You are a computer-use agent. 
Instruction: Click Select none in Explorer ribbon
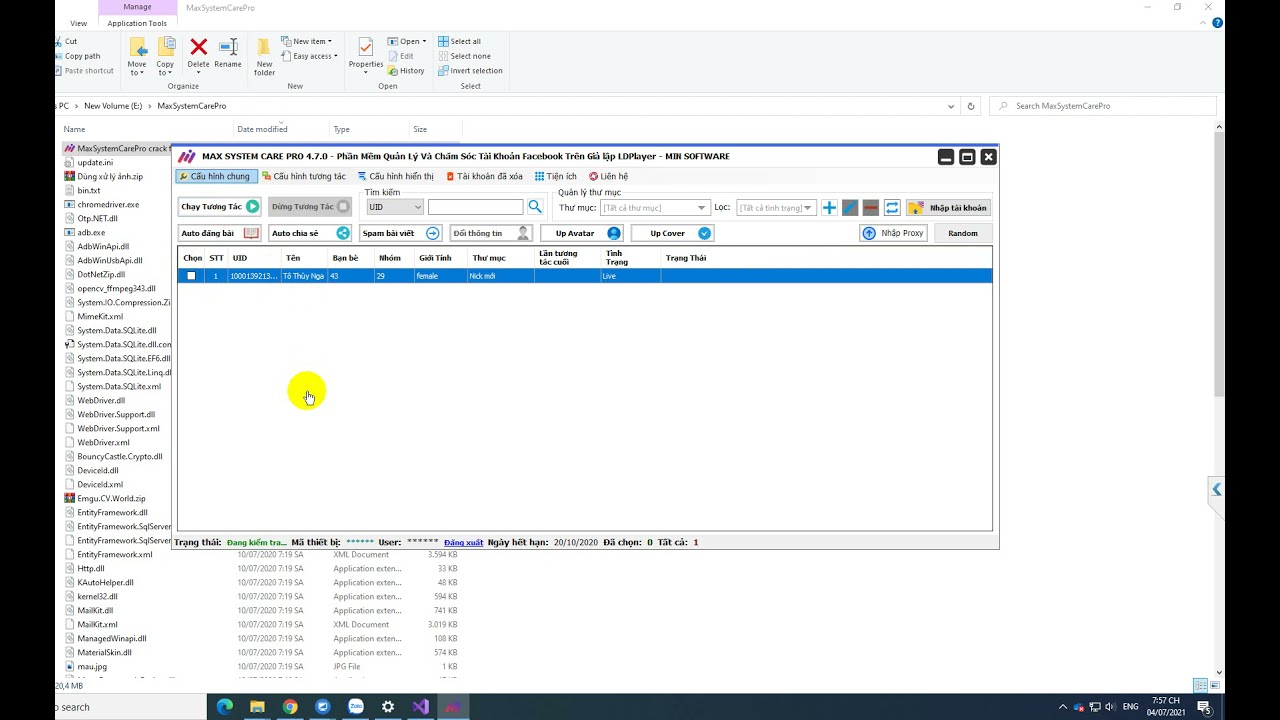[464, 56]
